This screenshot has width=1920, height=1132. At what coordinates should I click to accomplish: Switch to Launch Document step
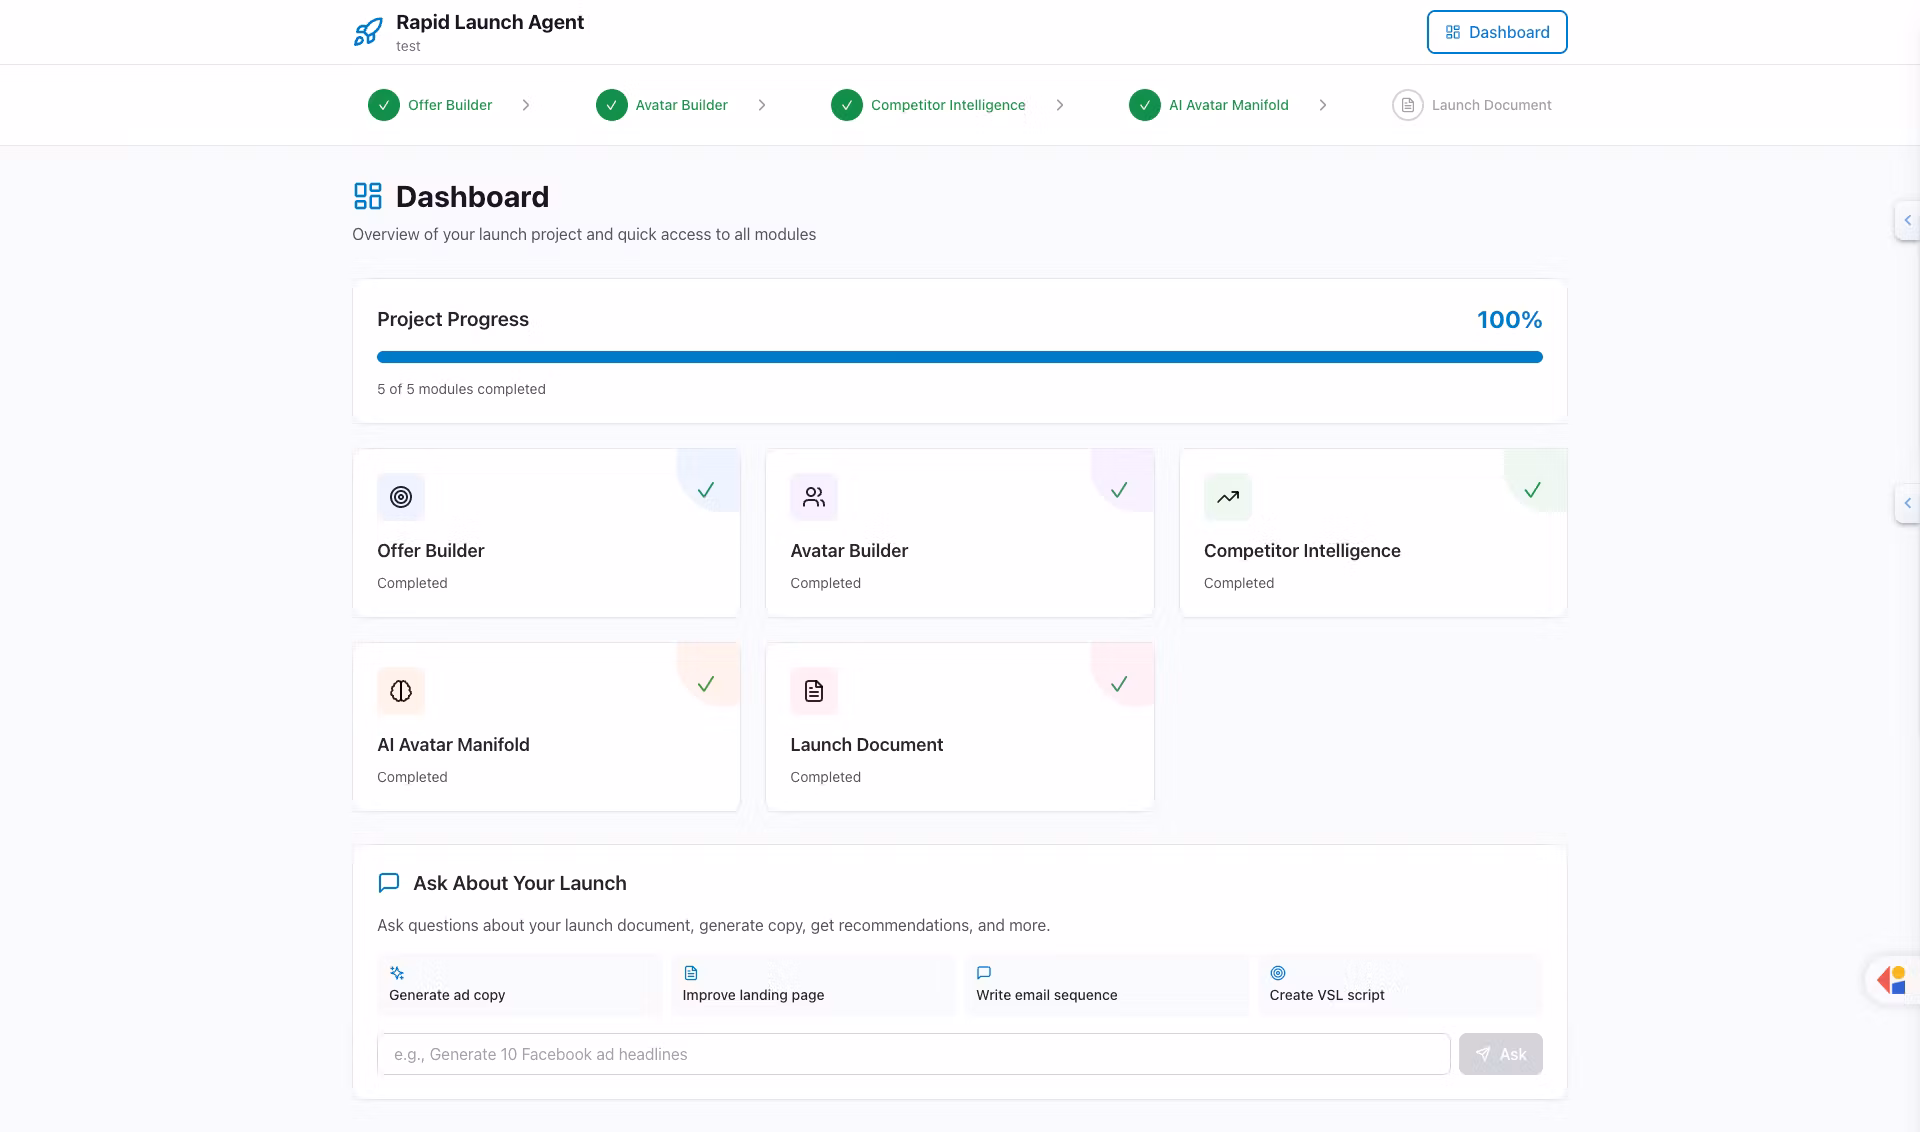tap(1490, 105)
